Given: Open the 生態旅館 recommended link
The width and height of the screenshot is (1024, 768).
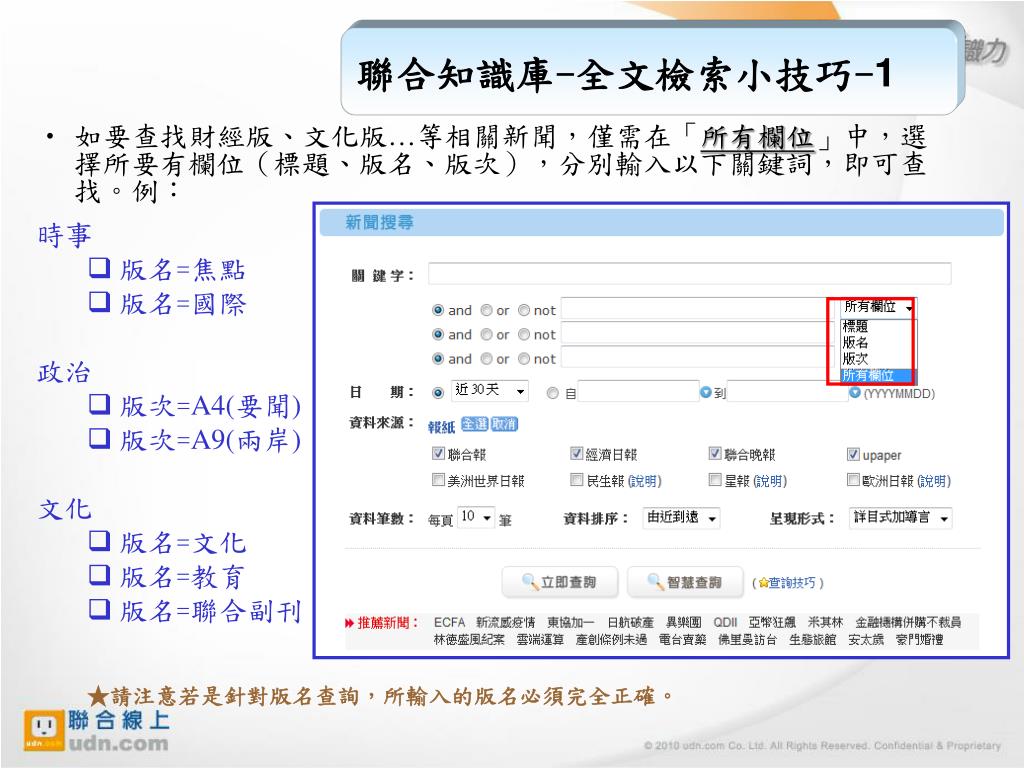Looking at the screenshot, I should point(812,639).
